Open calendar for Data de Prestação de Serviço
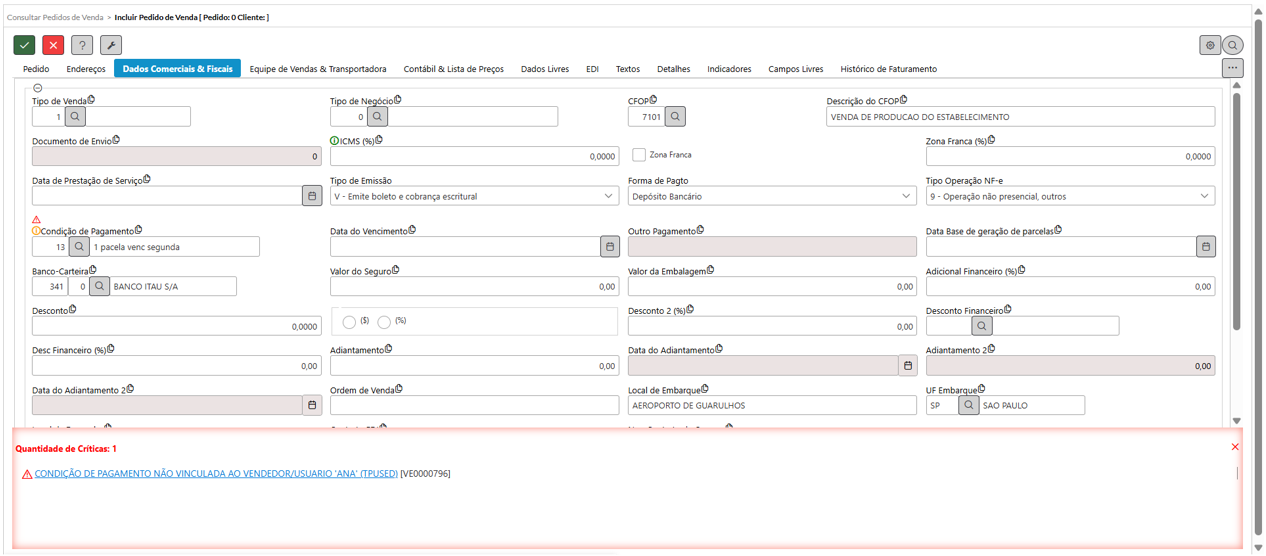 pyautogui.click(x=312, y=196)
